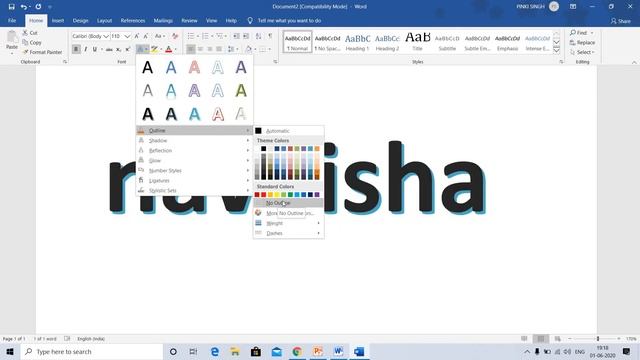Click the Decrease Indent icon
The image size is (640, 360).
tap(236, 36)
